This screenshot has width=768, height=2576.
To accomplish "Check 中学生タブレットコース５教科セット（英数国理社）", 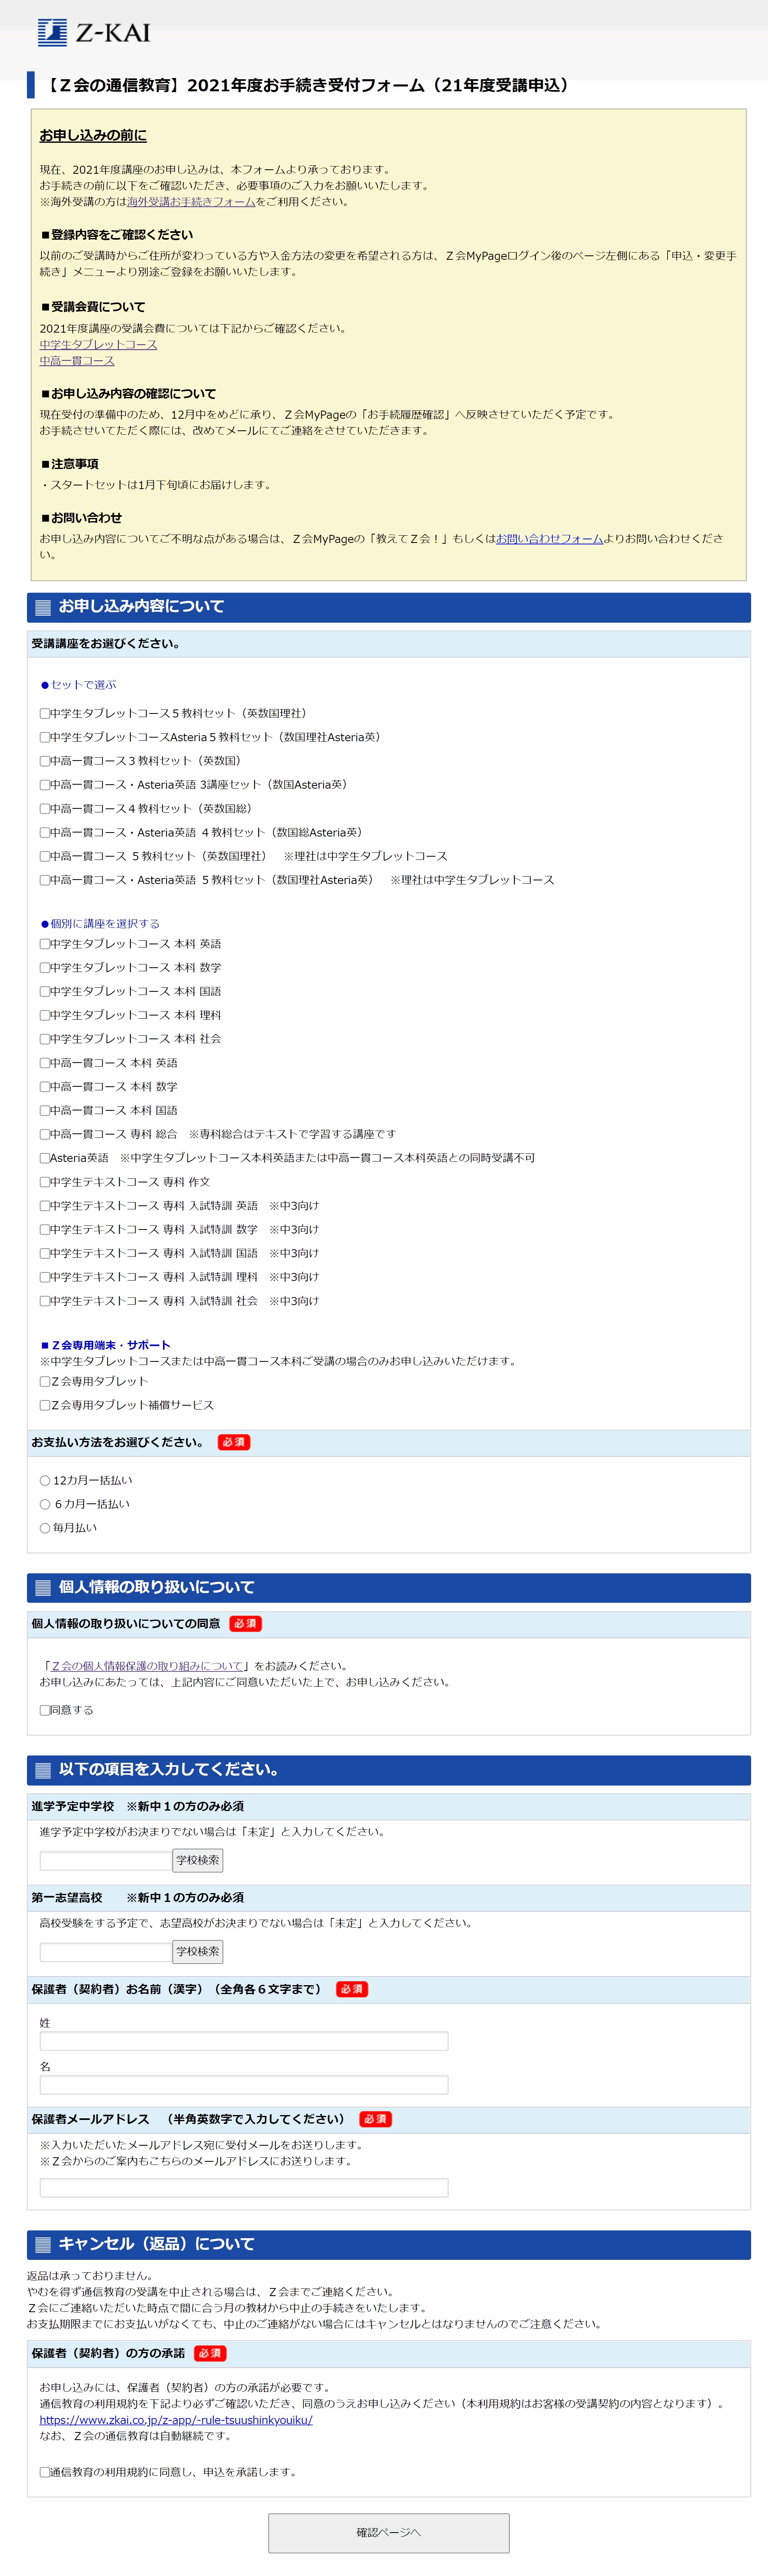I will [x=45, y=714].
